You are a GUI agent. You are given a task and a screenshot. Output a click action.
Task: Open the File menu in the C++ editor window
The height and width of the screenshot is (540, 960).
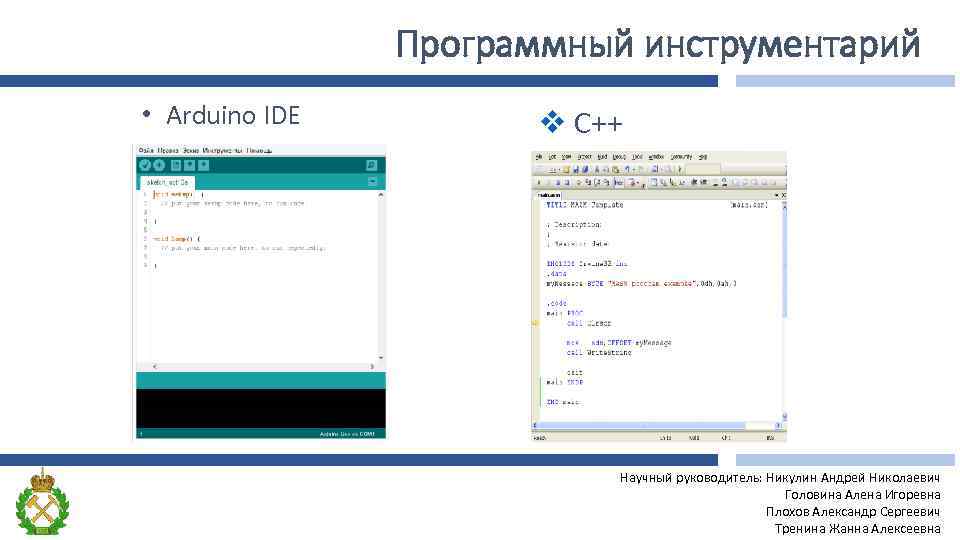click(539, 157)
